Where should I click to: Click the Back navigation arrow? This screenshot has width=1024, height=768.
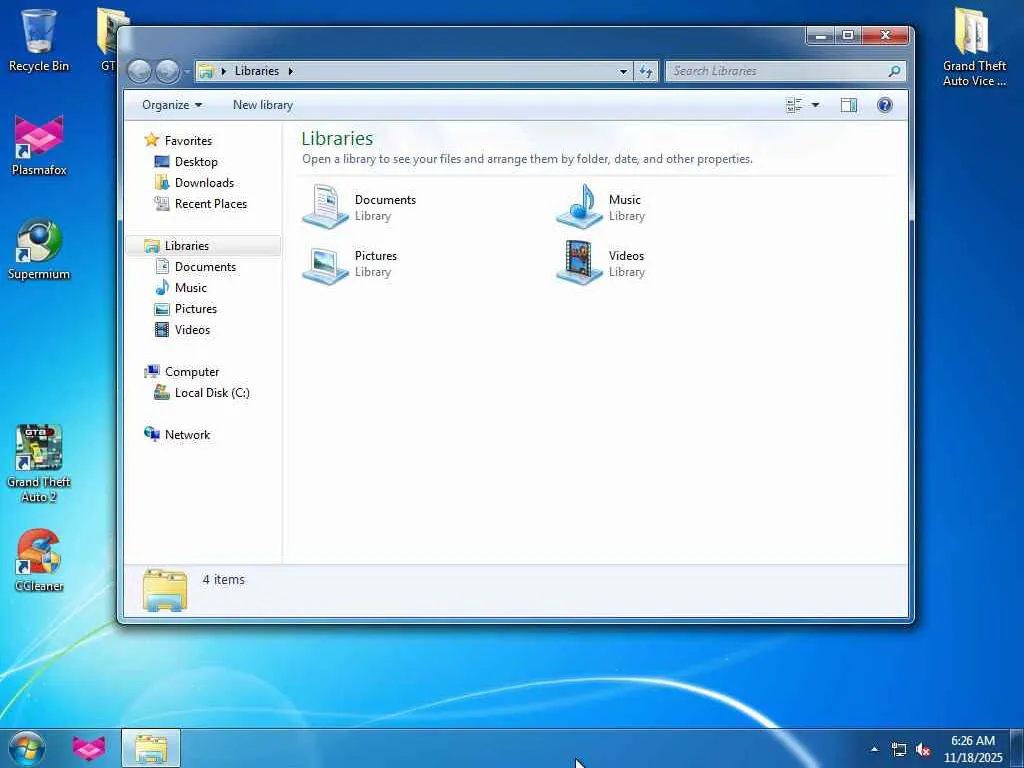(139, 71)
